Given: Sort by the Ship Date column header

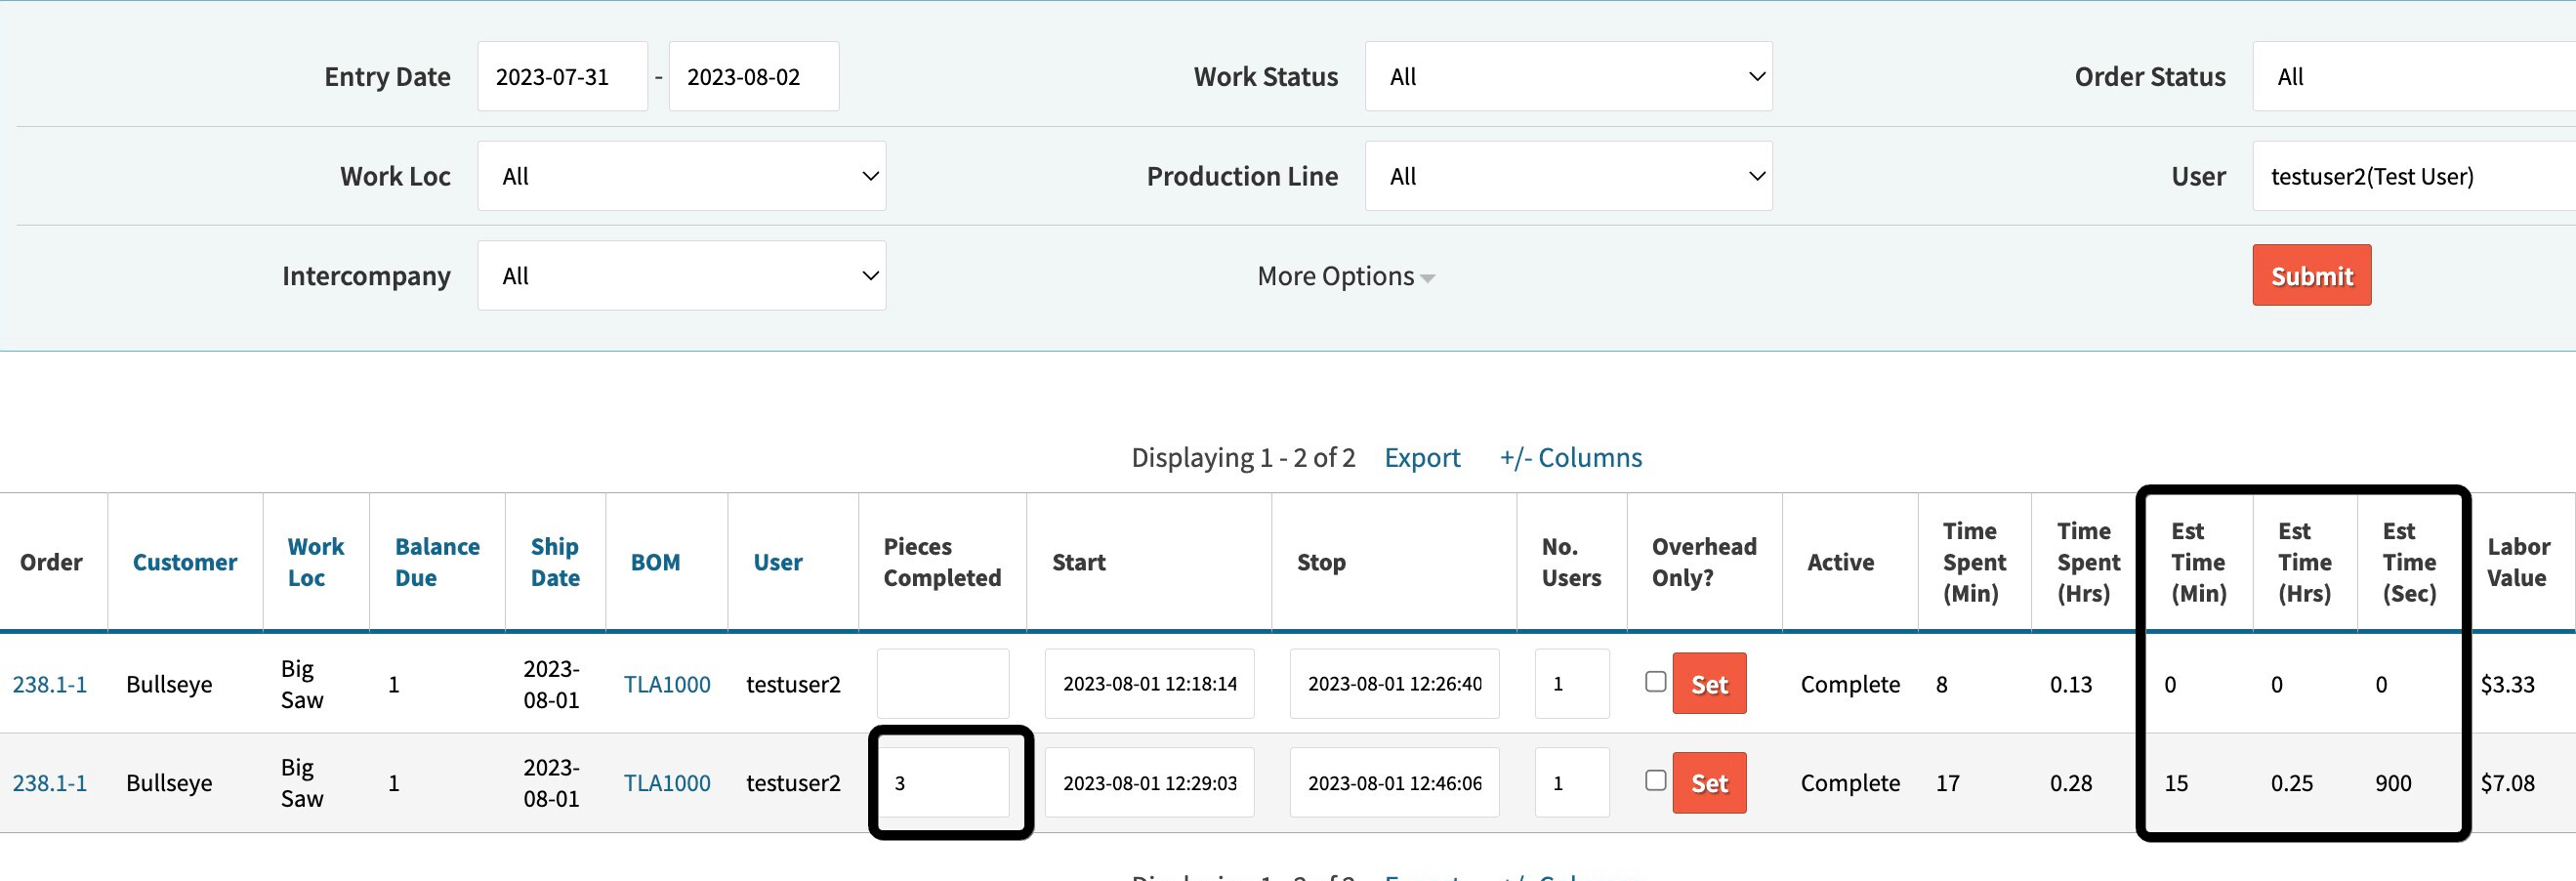Looking at the screenshot, I should (555, 563).
